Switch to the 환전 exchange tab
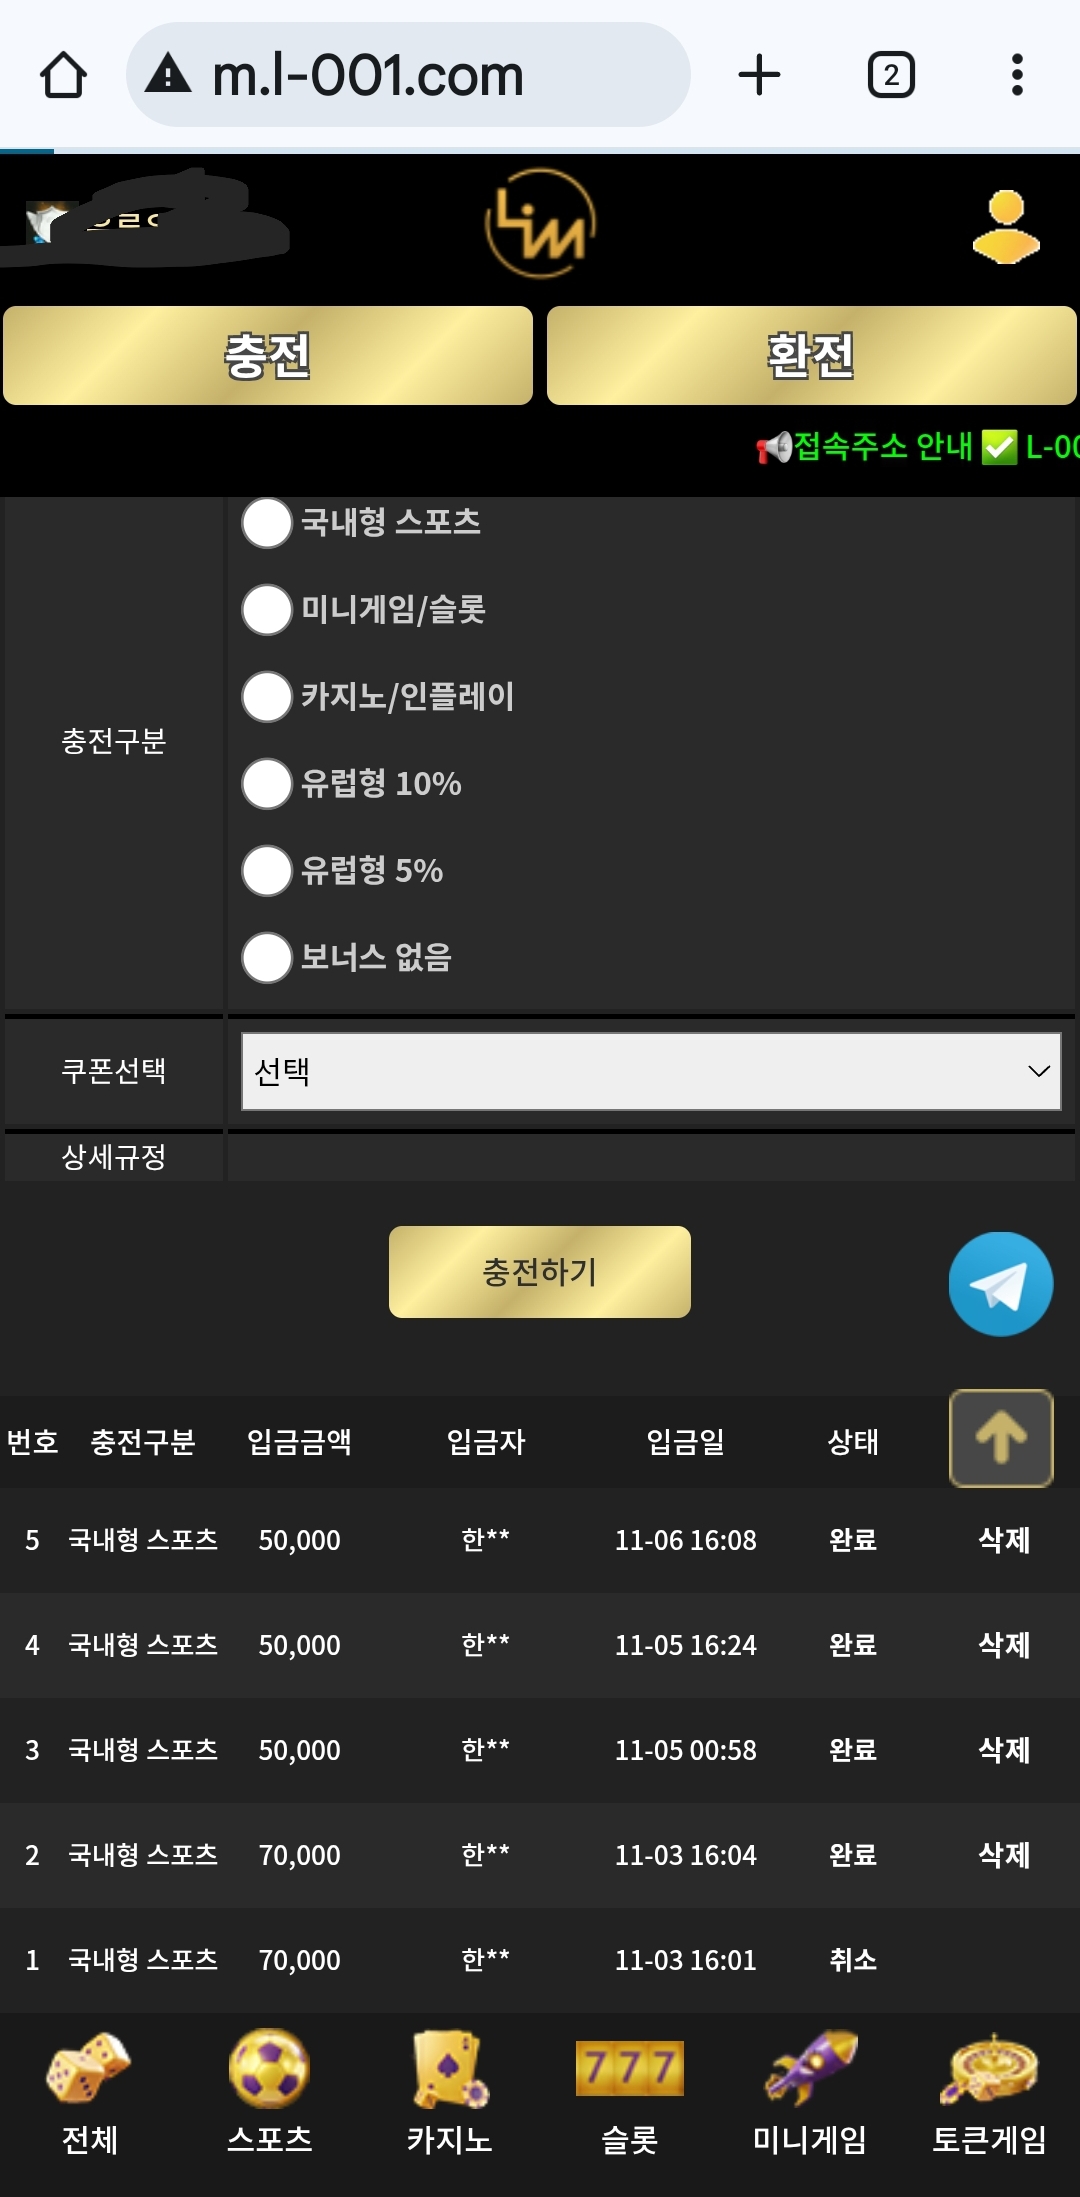The image size is (1080, 2197). (812, 356)
